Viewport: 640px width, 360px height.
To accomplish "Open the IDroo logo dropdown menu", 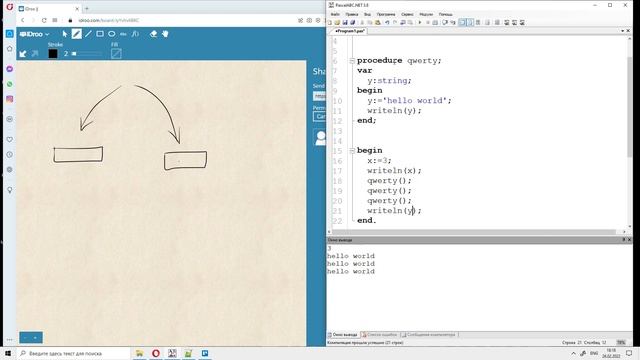I will [34, 34].
